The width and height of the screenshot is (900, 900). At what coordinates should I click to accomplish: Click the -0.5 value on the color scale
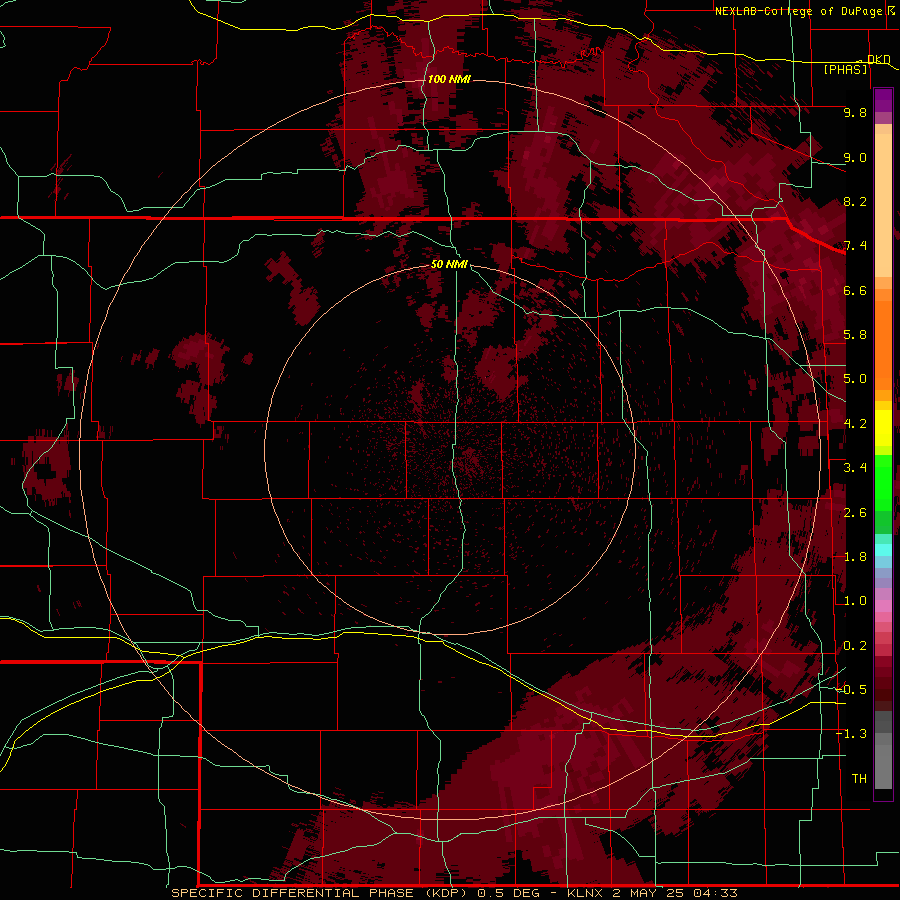851,689
